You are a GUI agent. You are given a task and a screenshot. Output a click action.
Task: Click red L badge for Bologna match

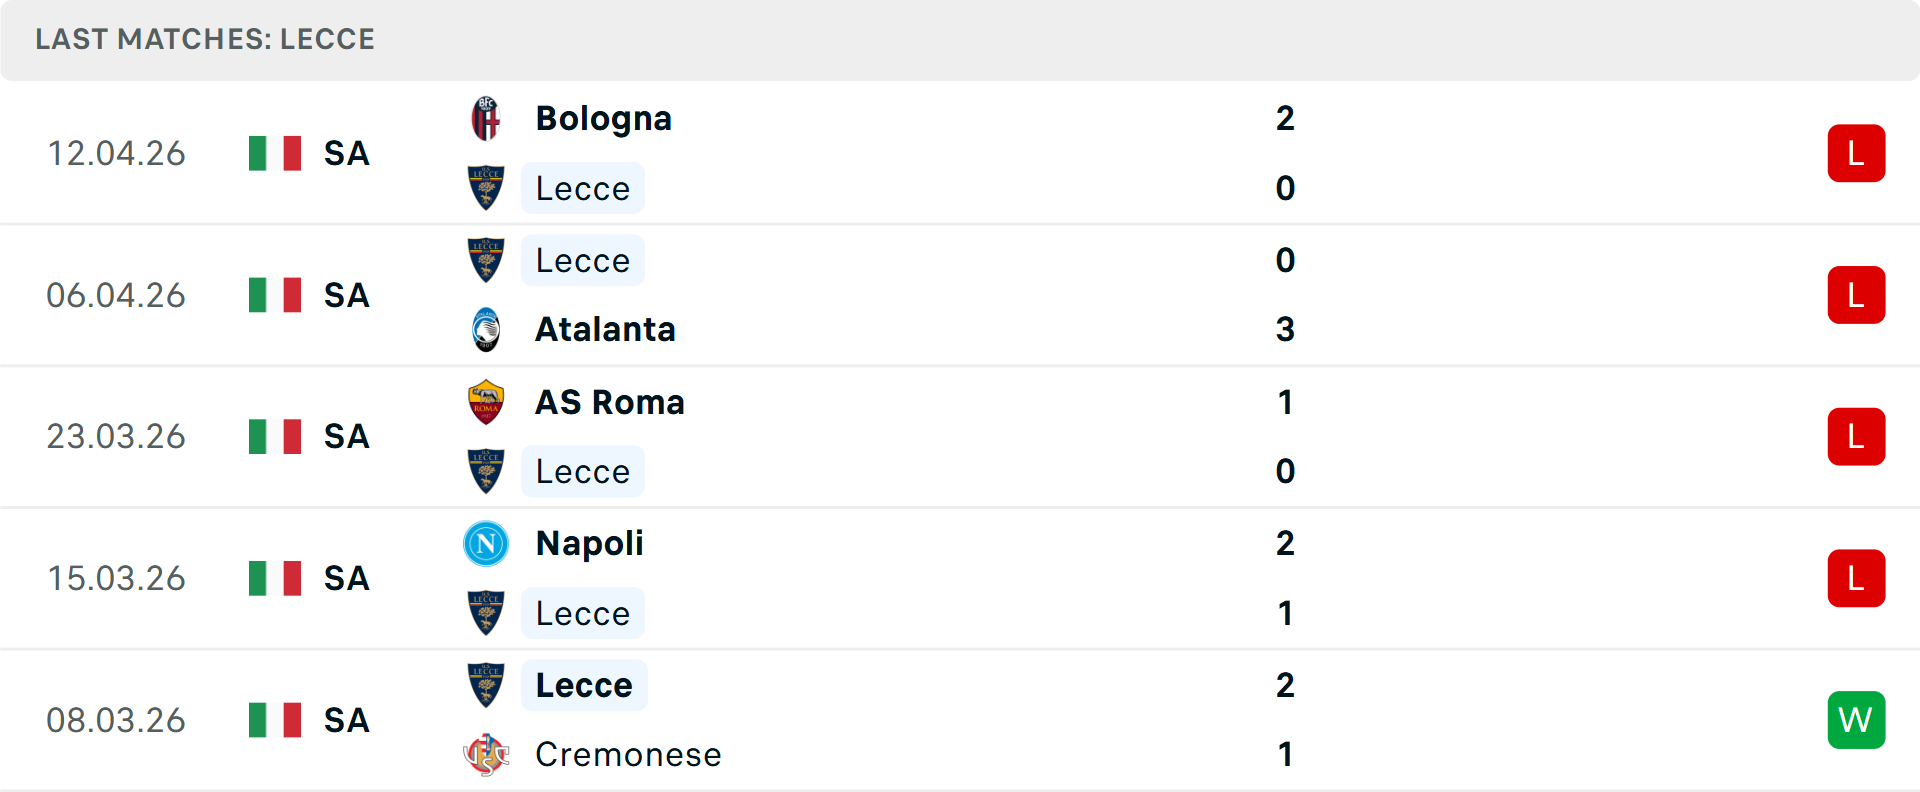point(1856,154)
